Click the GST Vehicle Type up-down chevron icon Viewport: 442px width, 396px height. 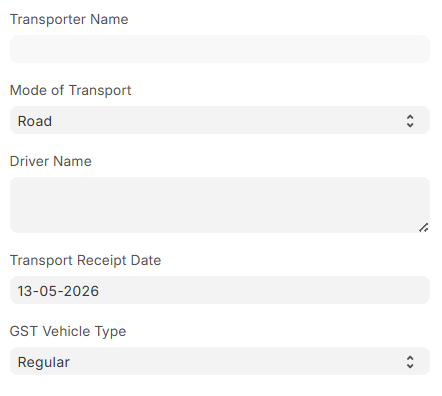click(x=410, y=362)
